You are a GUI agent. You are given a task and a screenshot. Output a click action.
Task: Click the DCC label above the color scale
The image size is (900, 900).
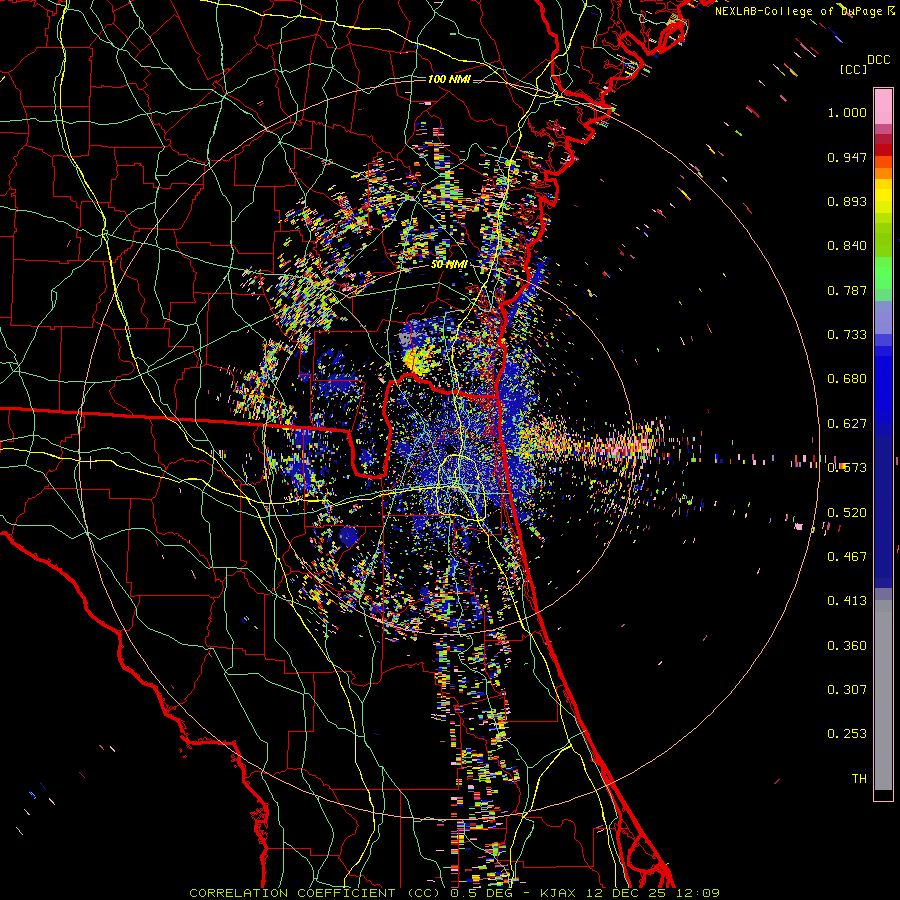(x=878, y=60)
